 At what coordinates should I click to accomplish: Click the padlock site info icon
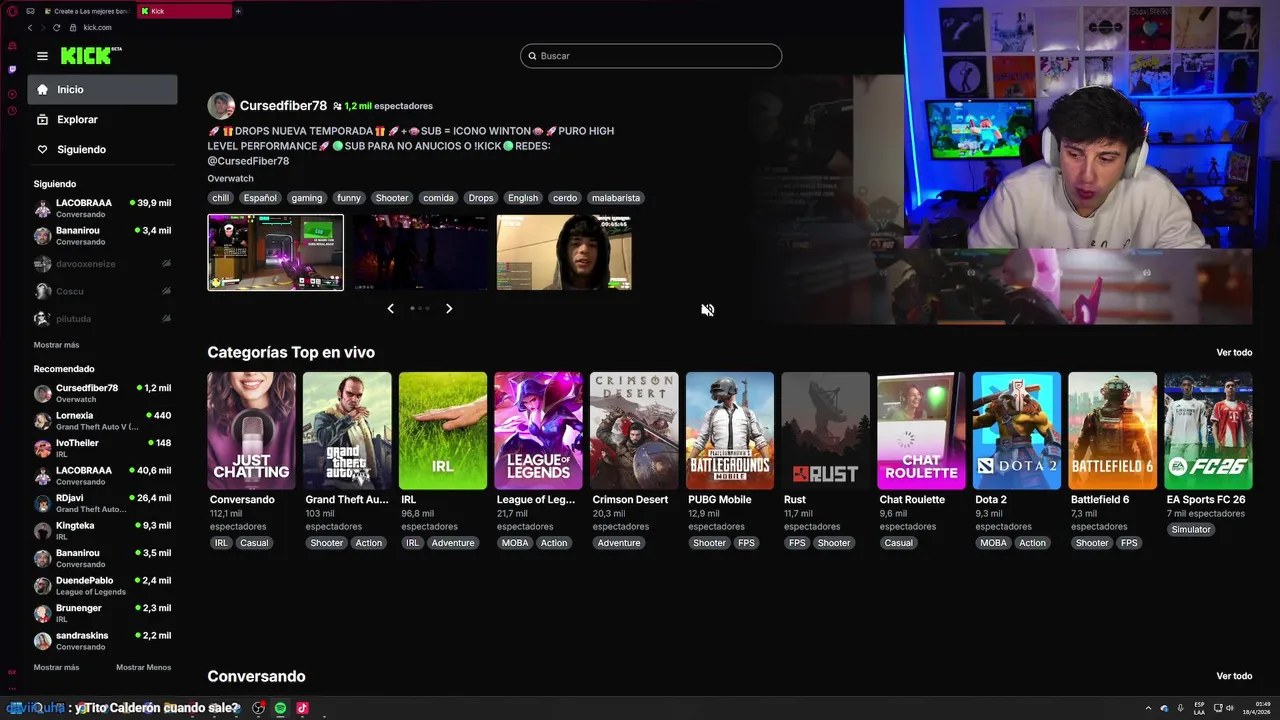coord(73,27)
